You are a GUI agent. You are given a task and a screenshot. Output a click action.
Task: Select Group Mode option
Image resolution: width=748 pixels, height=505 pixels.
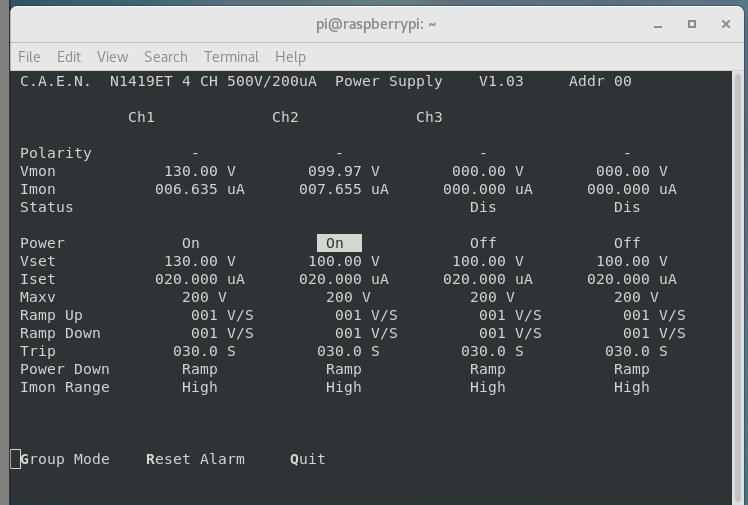[x=64, y=459]
